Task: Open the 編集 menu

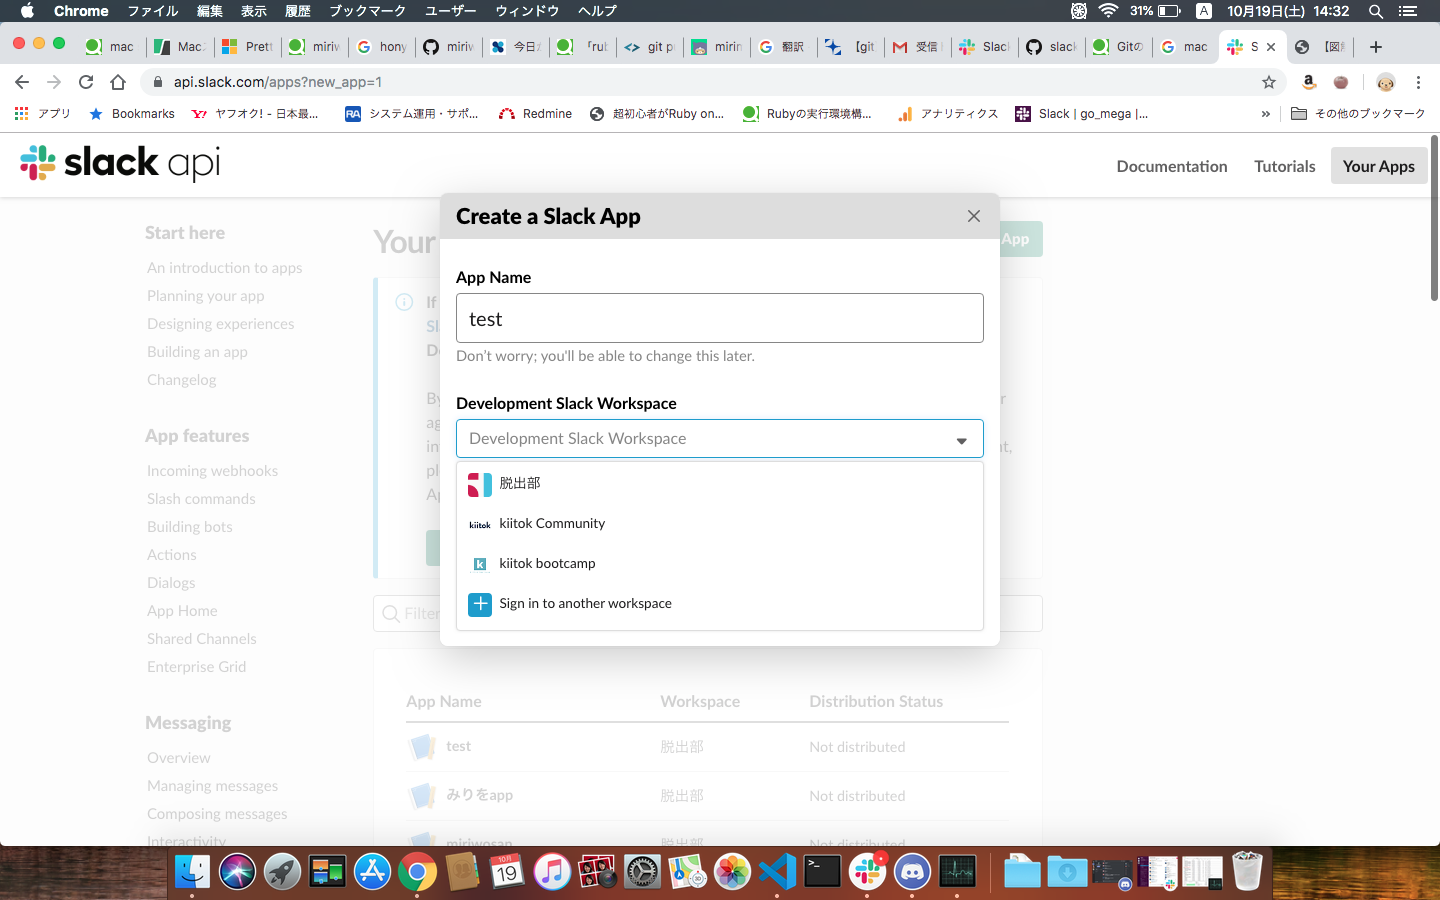Action: pyautogui.click(x=210, y=11)
